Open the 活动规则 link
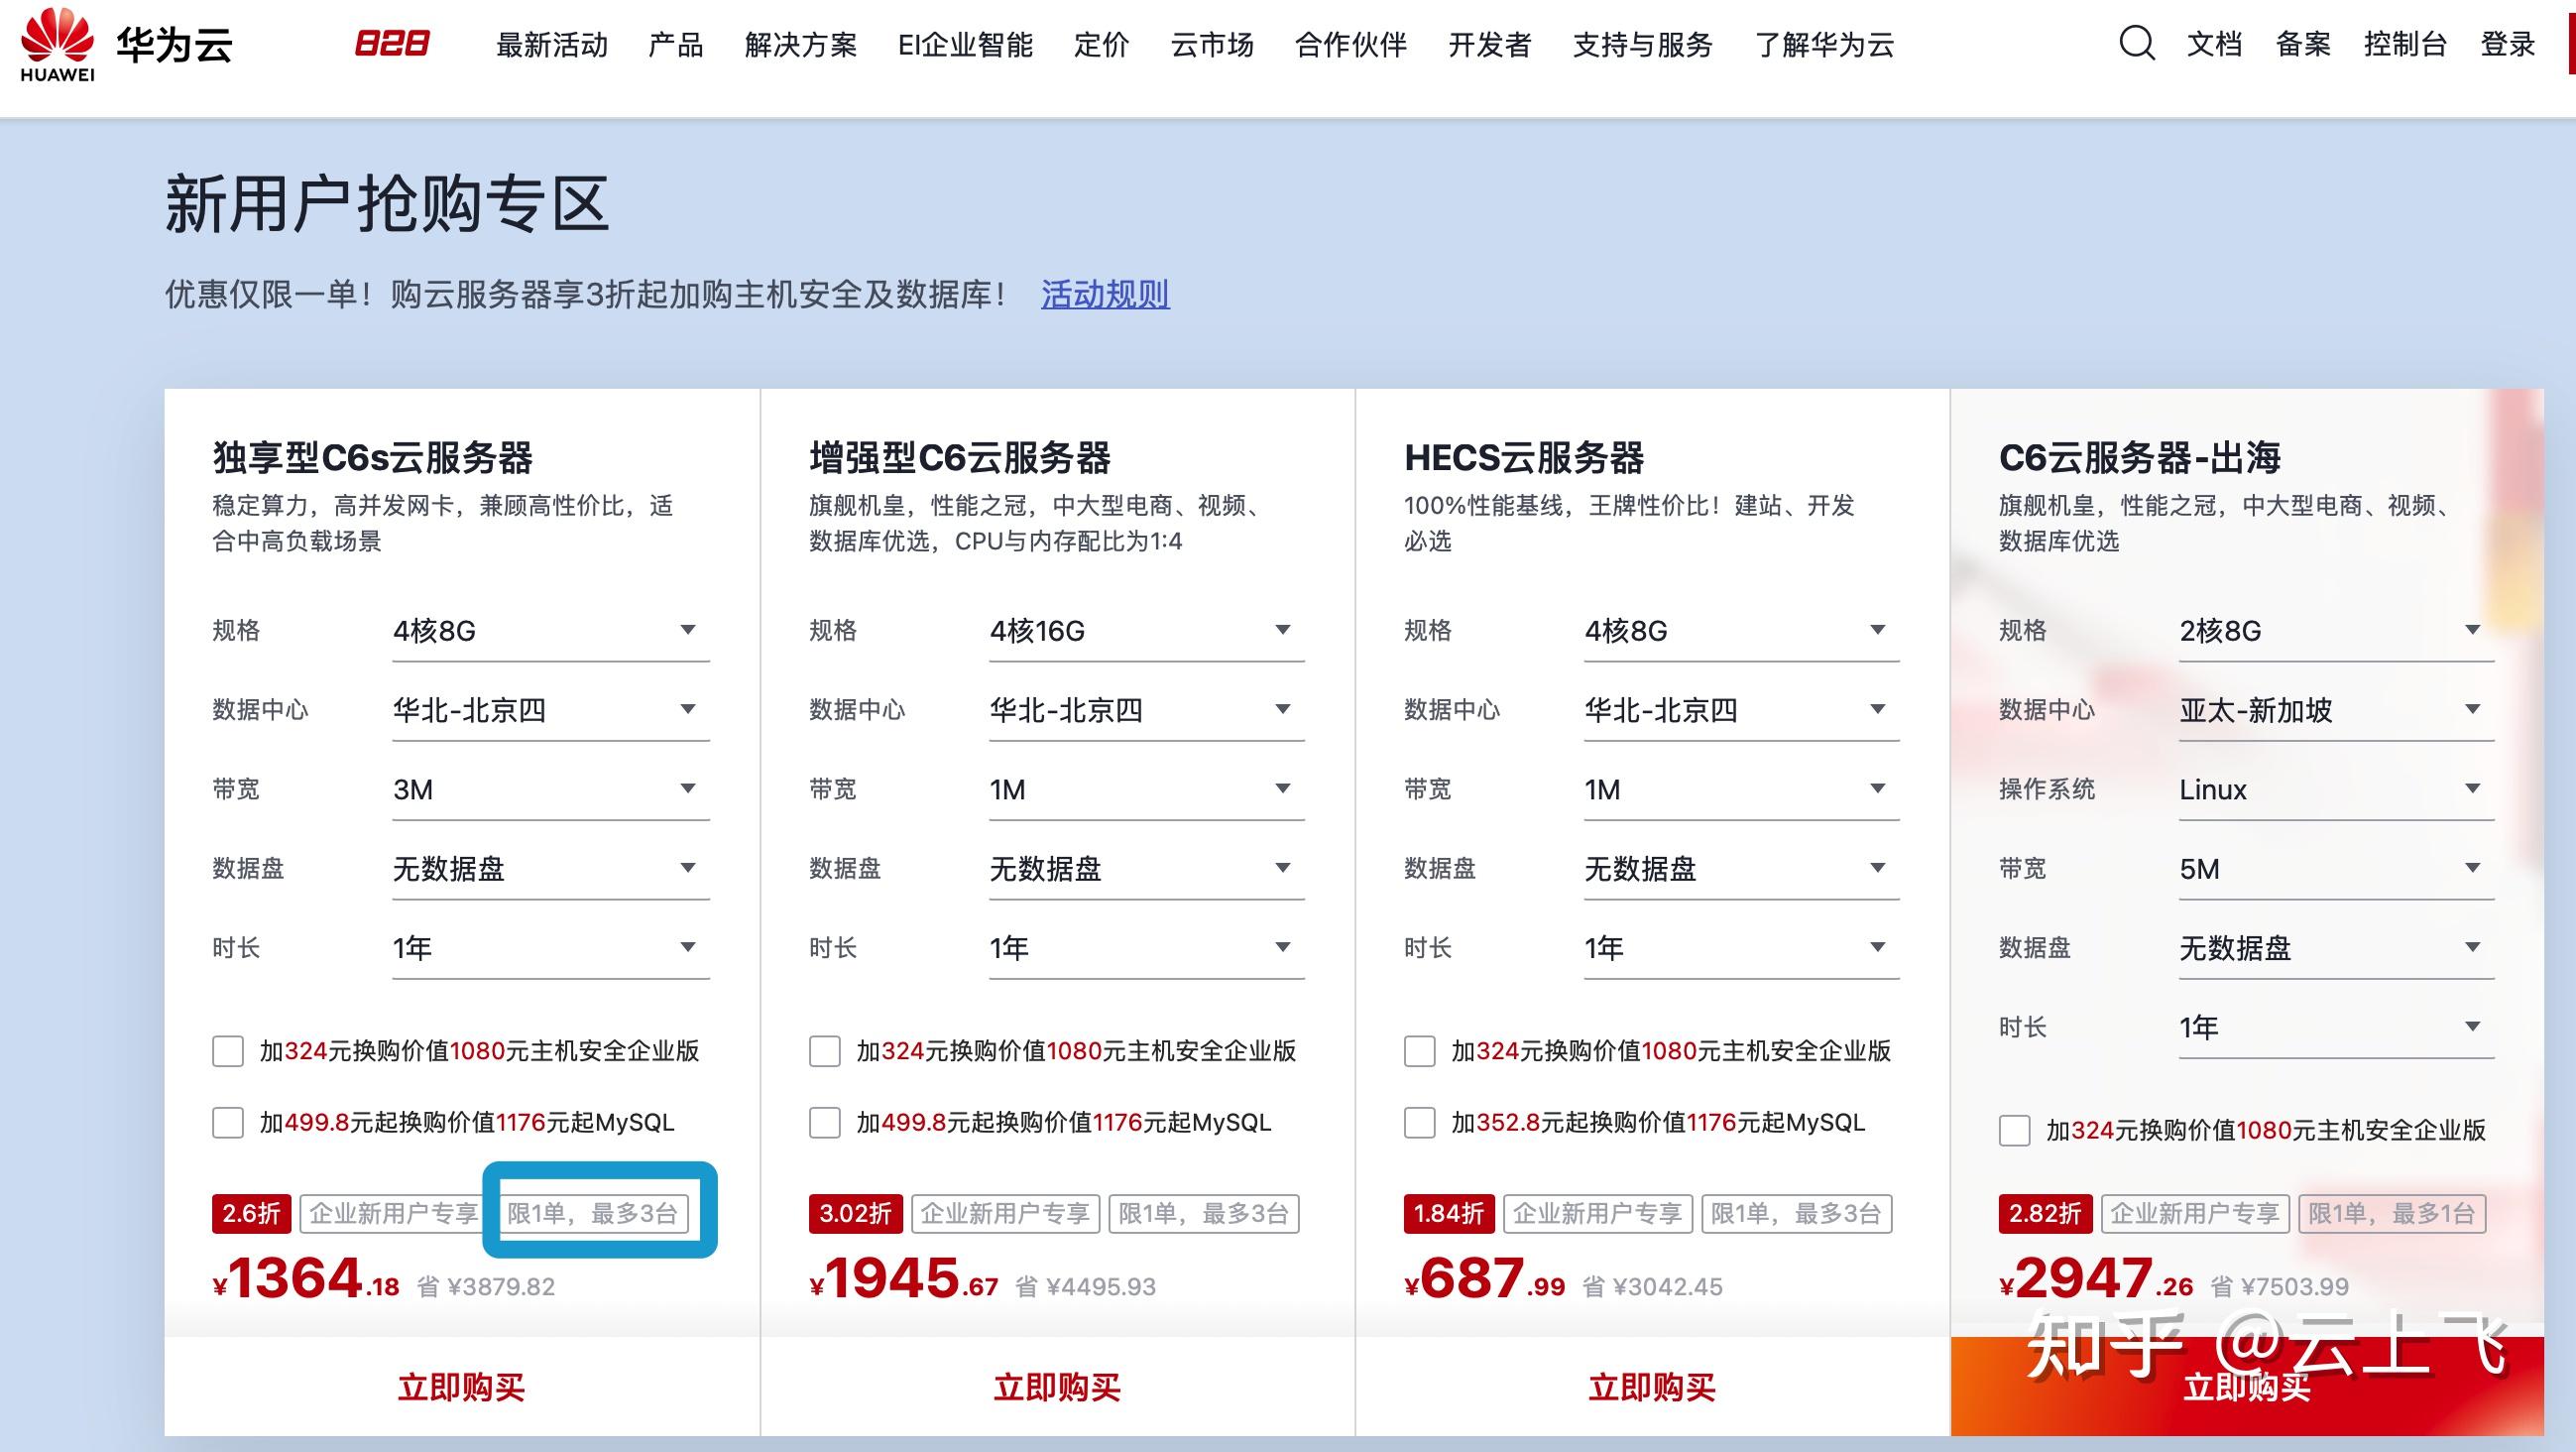The image size is (2576, 1452). click(x=1104, y=294)
